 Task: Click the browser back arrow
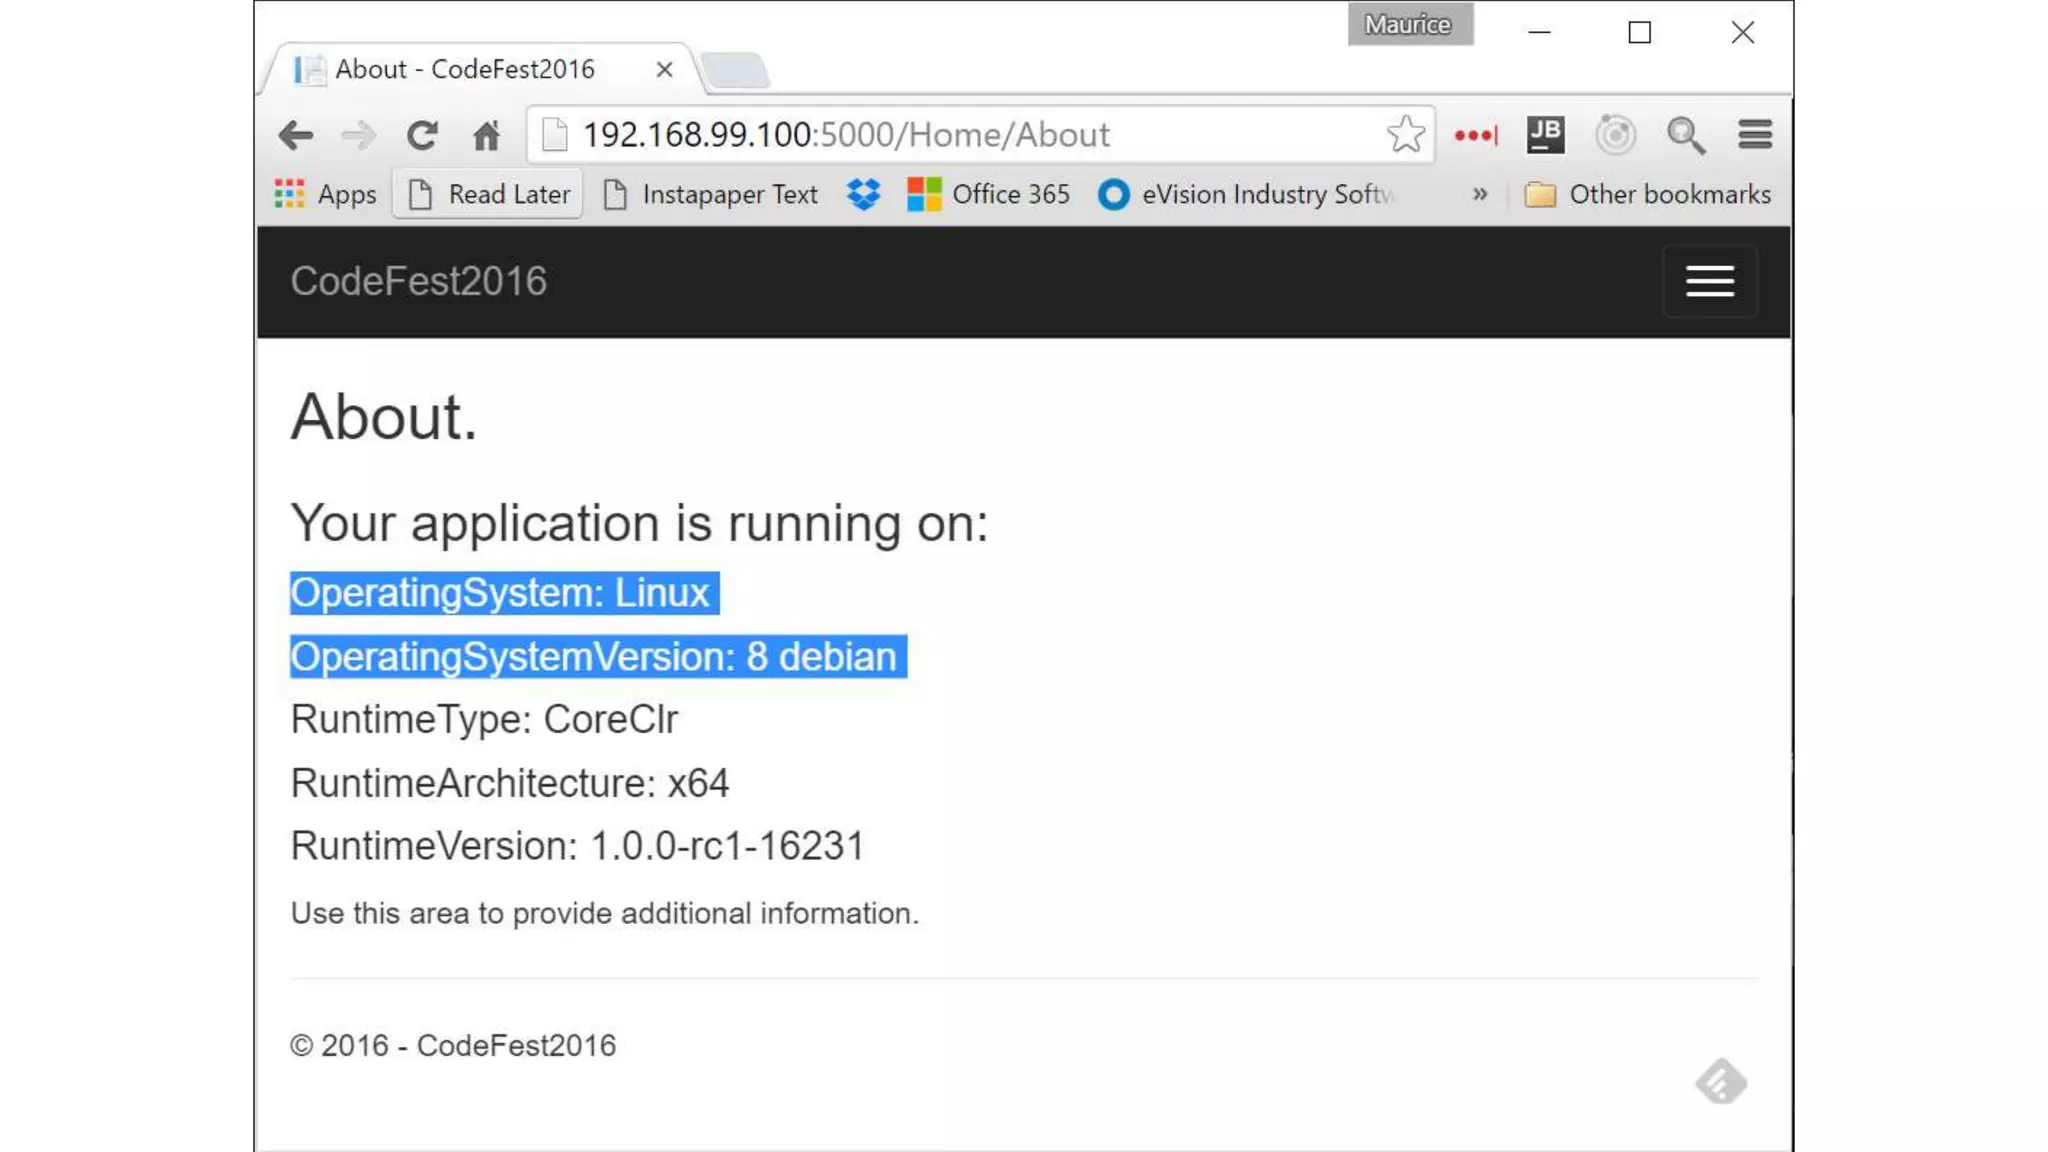(296, 135)
